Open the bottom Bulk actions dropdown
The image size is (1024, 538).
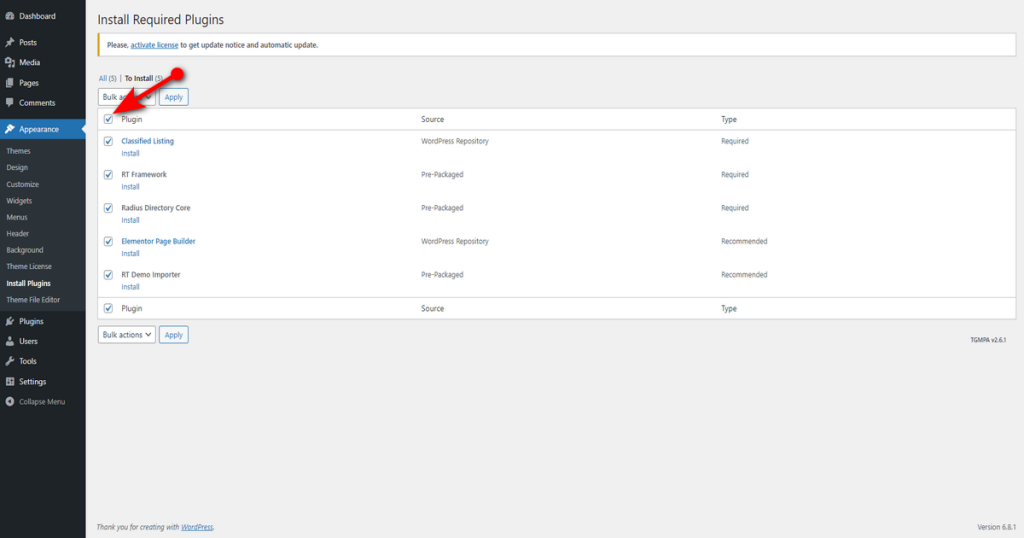127,335
